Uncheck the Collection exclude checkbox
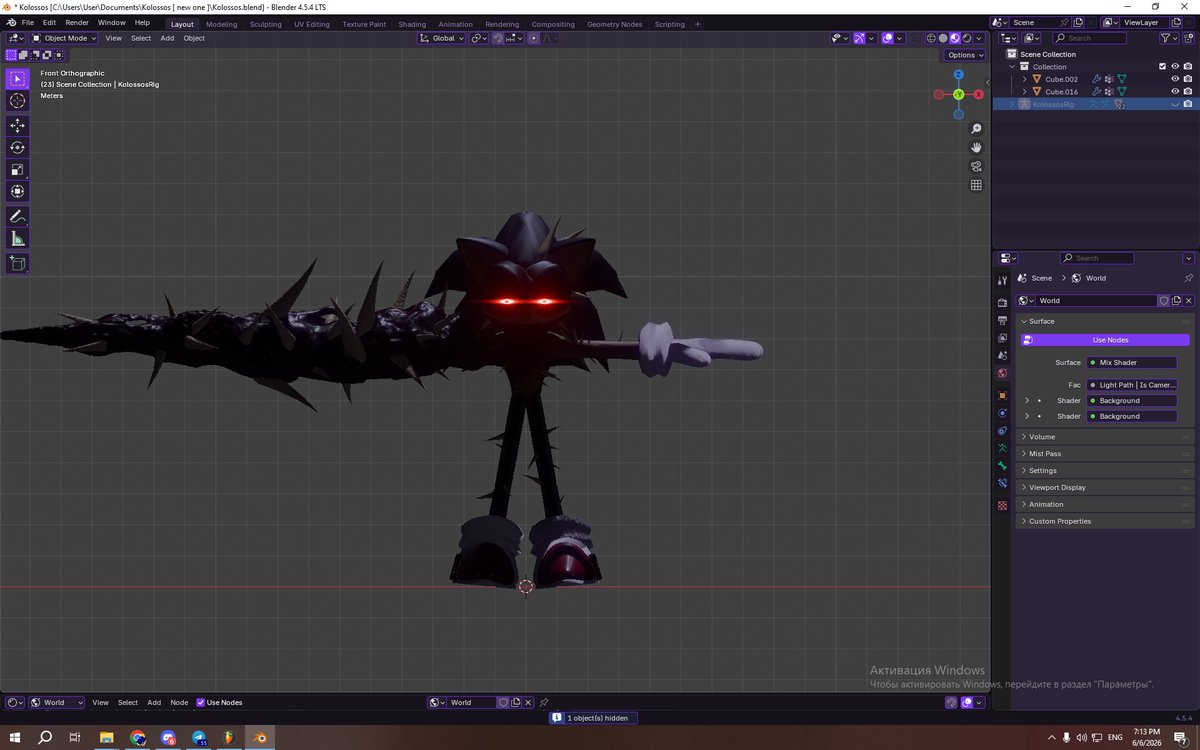 coord(1162,66)
